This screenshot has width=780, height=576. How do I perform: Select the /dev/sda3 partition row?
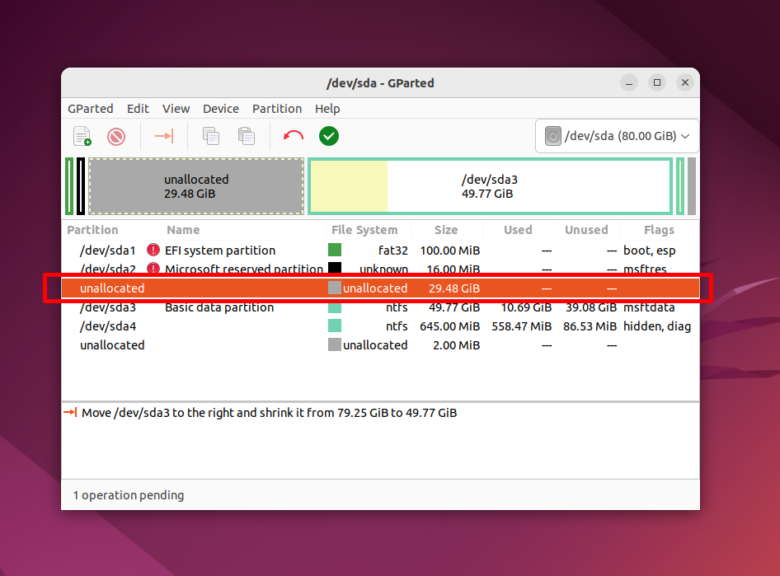[381, 307]
